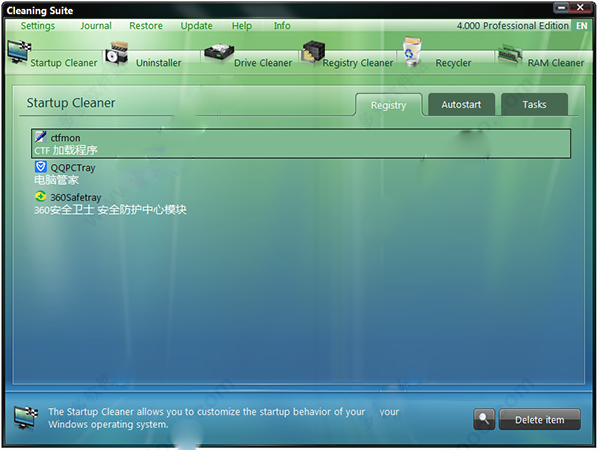This screenshot has height=450, width=600.
Task: Open the Journal menu
Action: tap(96, 26)
